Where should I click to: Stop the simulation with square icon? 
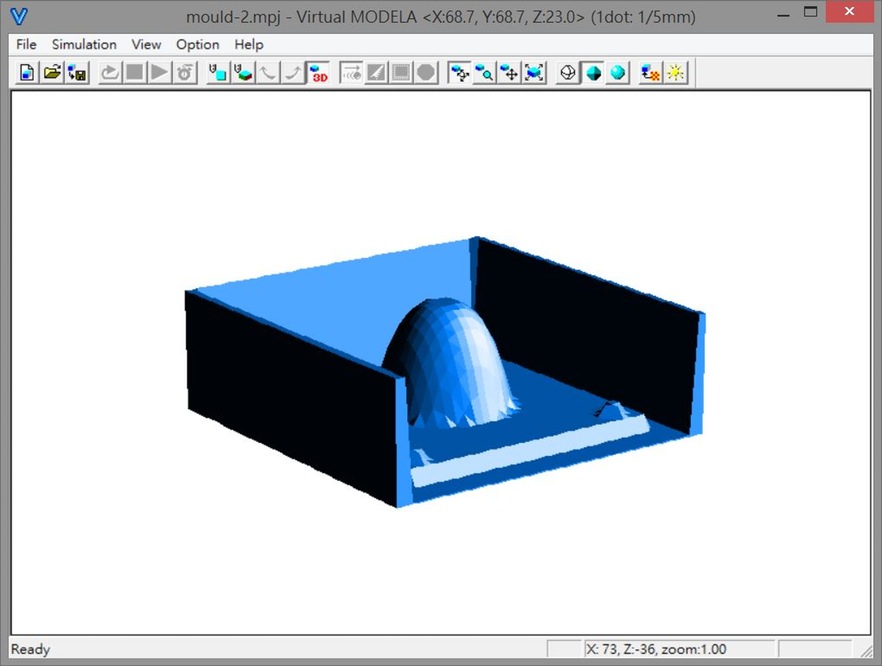(x=135, y=73)
